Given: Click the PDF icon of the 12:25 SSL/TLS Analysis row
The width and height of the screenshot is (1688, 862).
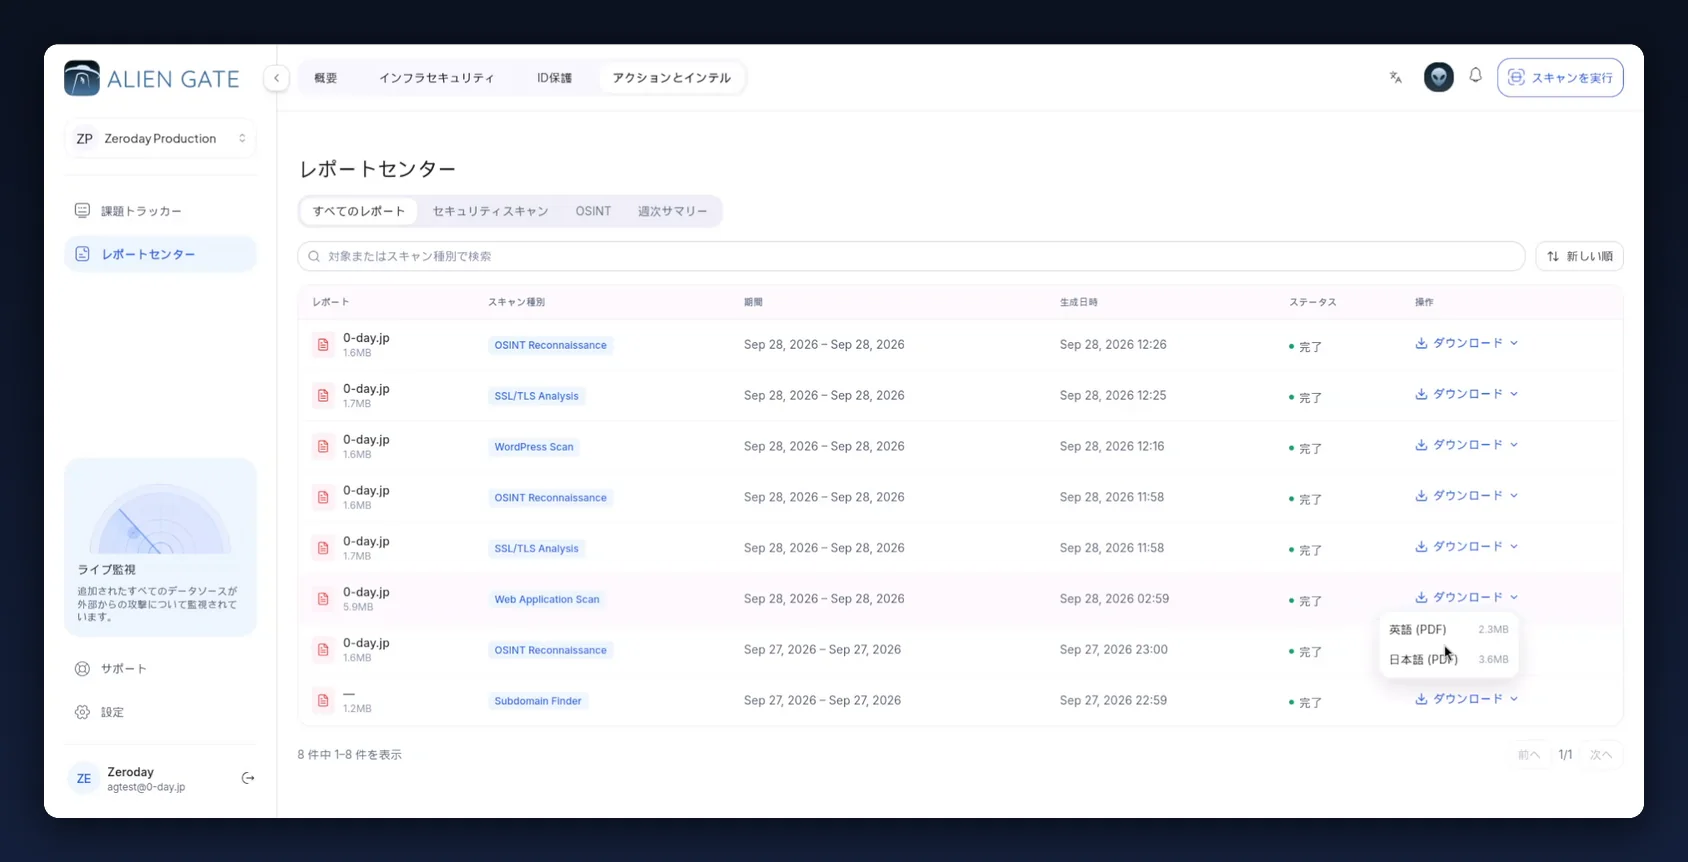Looking at the screenshot, I should click(323, 396).
